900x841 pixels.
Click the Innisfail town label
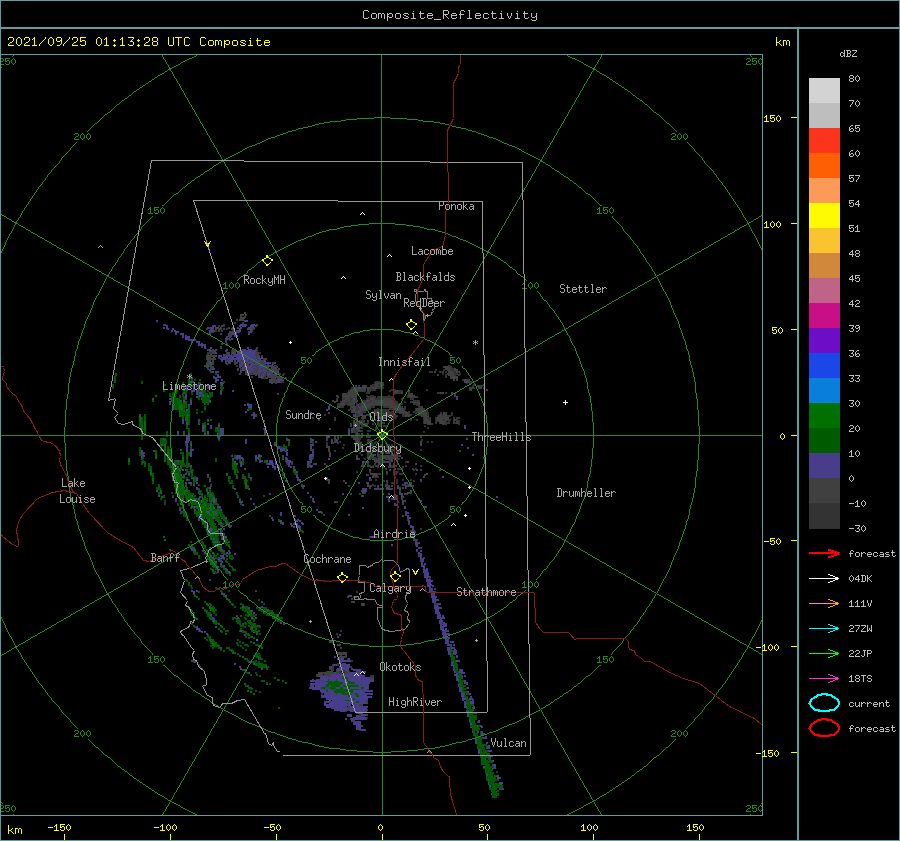coord(405,362)
